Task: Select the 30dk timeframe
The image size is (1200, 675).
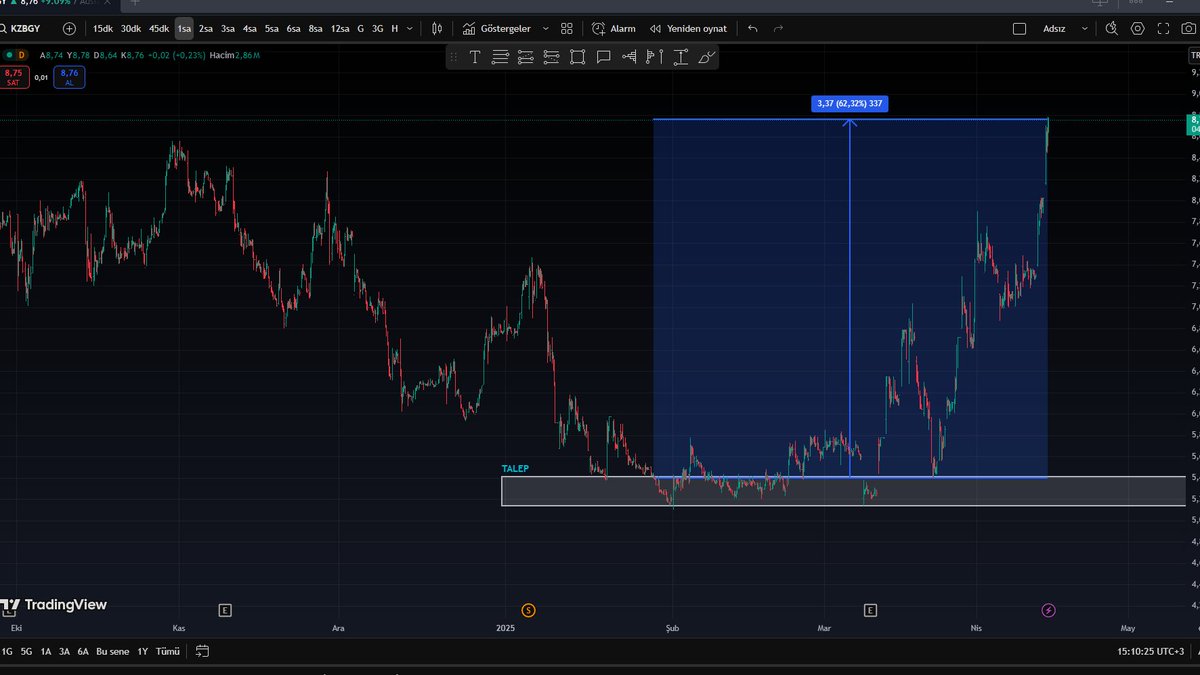Action: (131, 29)
